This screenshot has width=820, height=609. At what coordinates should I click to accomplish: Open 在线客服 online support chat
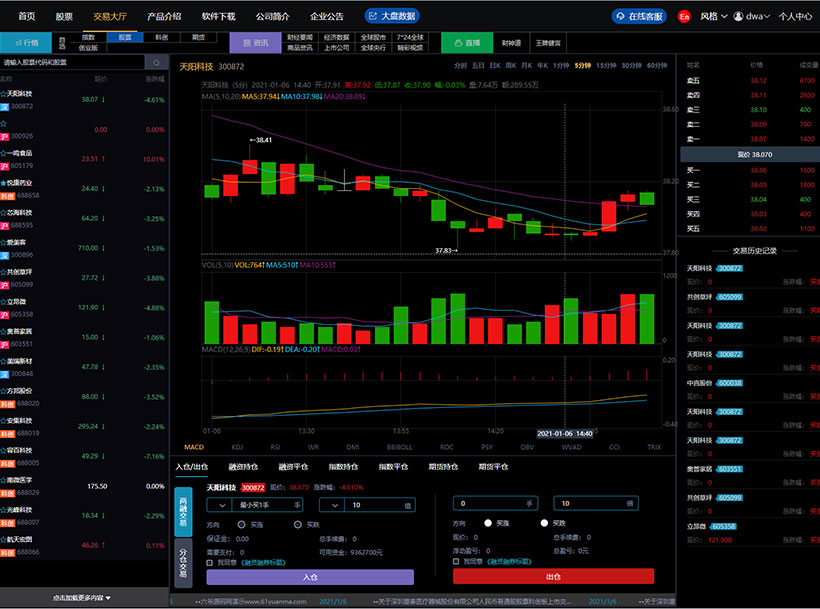(x=638, y=16)
